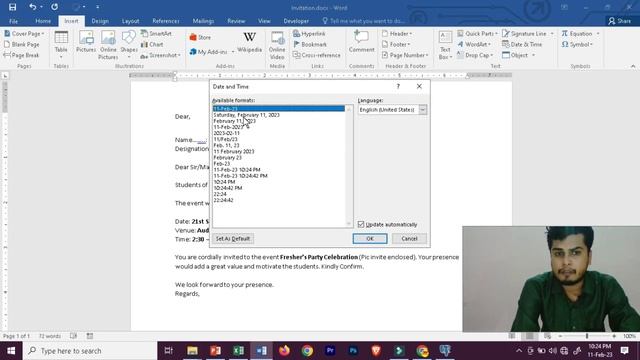
Task: Open the Store add-ins
Action: [x=200, y=38]
